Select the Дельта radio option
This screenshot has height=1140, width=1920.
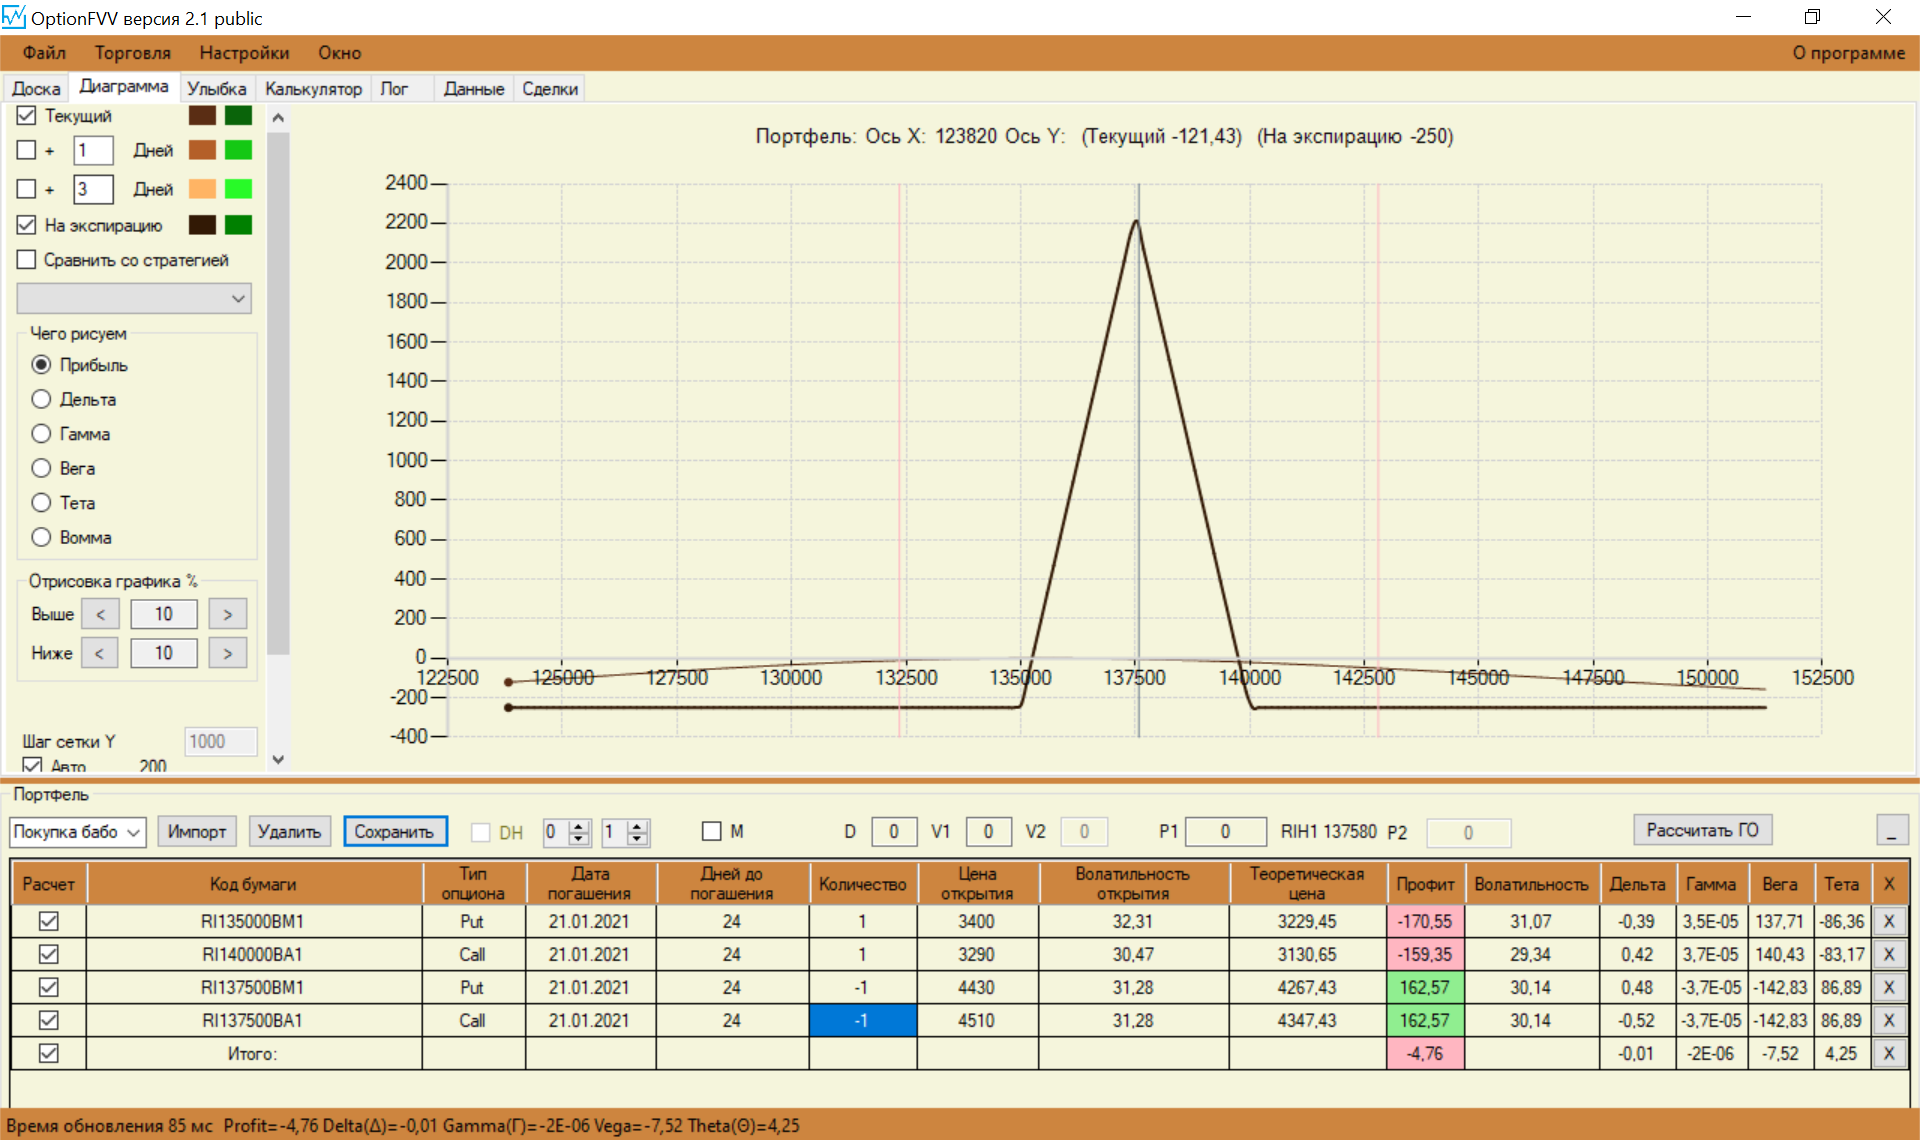41,399
